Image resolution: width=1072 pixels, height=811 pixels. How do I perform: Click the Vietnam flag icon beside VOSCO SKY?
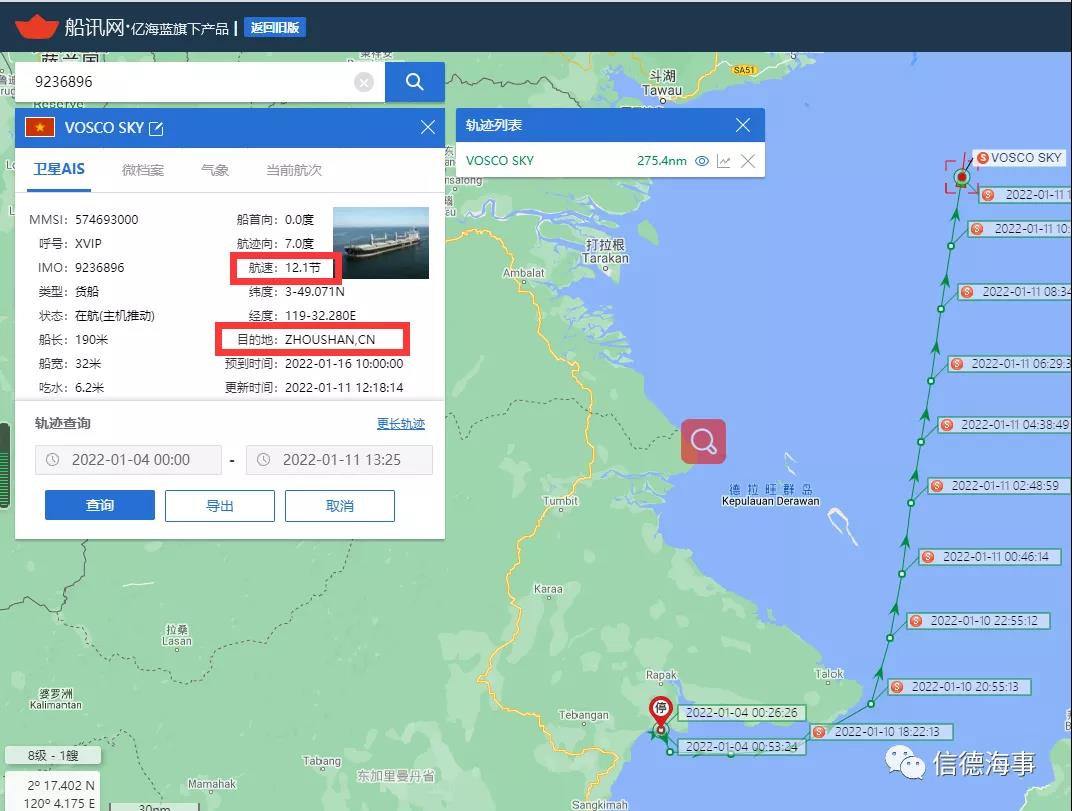pos(42,127)
